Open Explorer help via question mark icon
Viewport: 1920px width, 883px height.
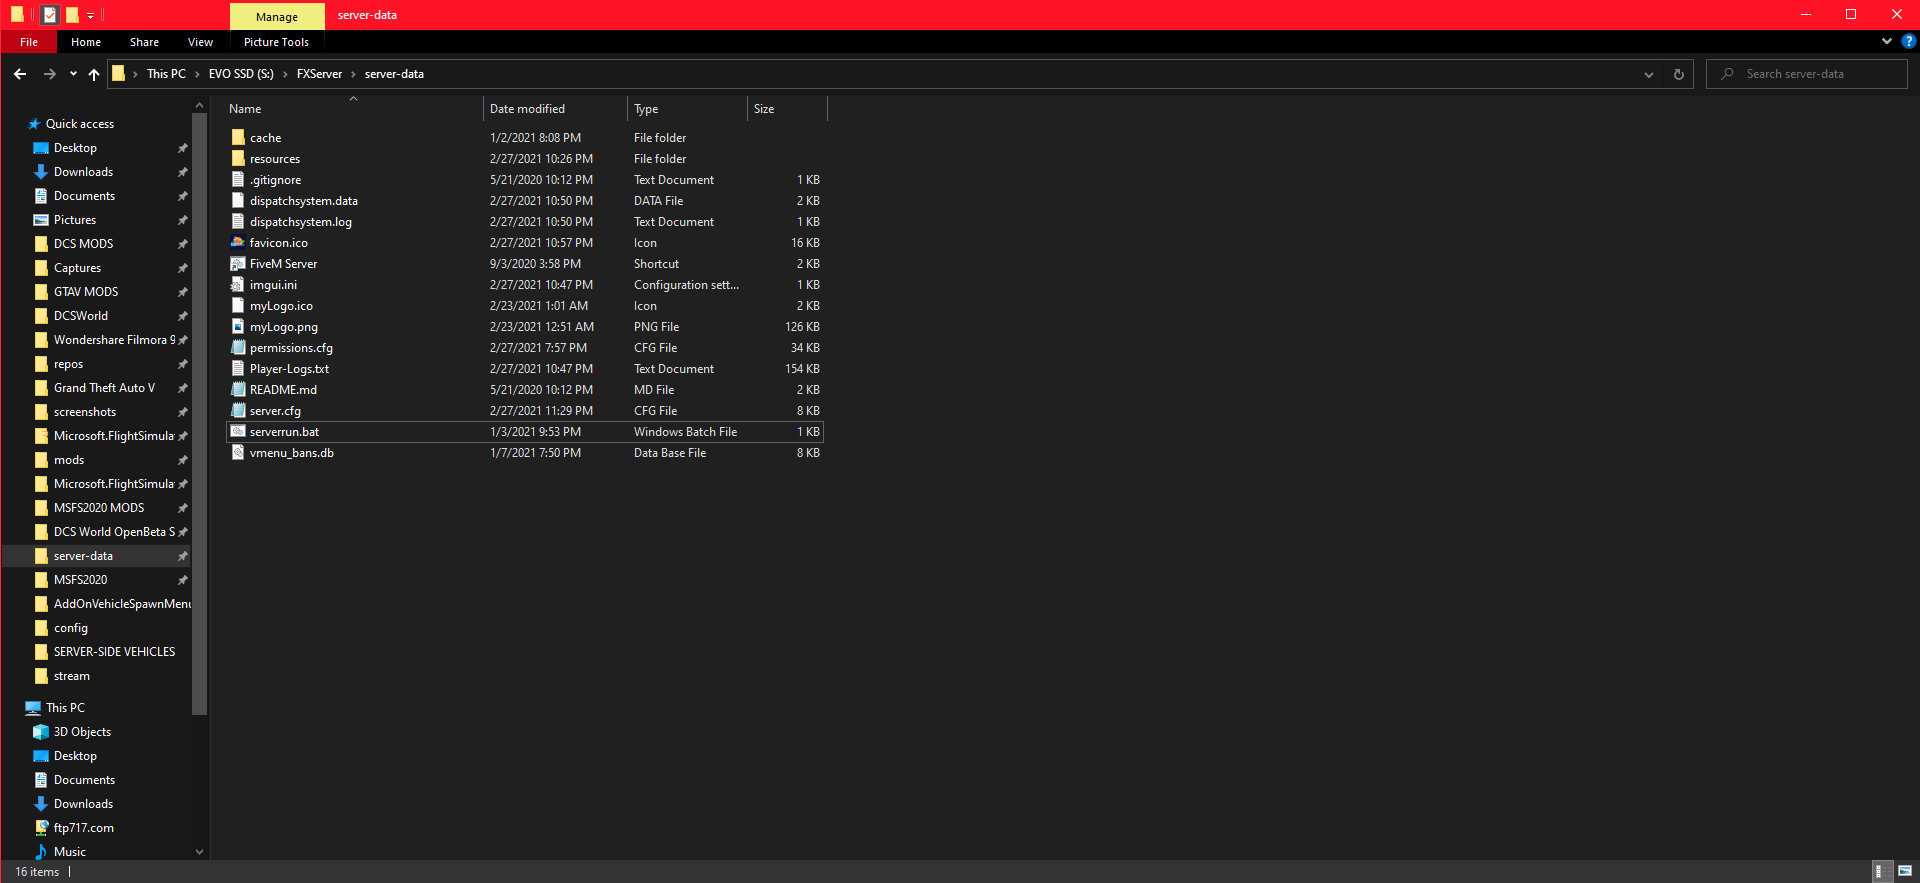point(1909,42)
